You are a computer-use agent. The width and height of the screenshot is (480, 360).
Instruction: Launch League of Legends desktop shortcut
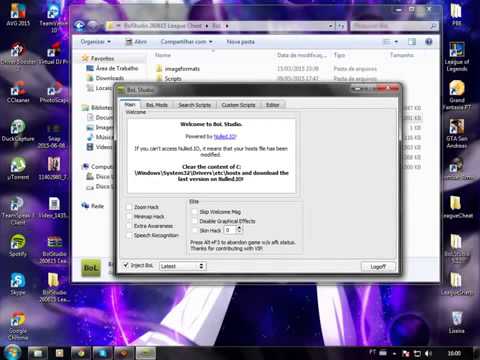tap(456, 57)
